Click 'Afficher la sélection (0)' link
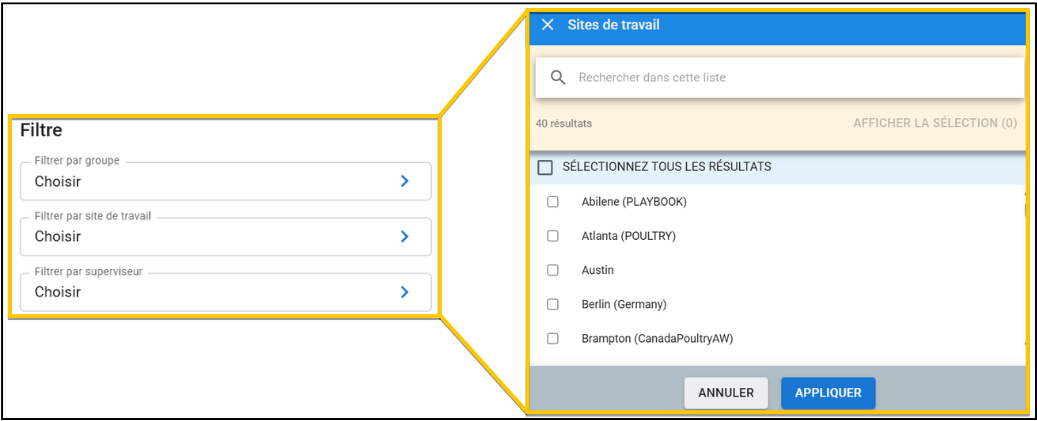The height and width of the screenshot is (421, 1037). click(934, 123)
